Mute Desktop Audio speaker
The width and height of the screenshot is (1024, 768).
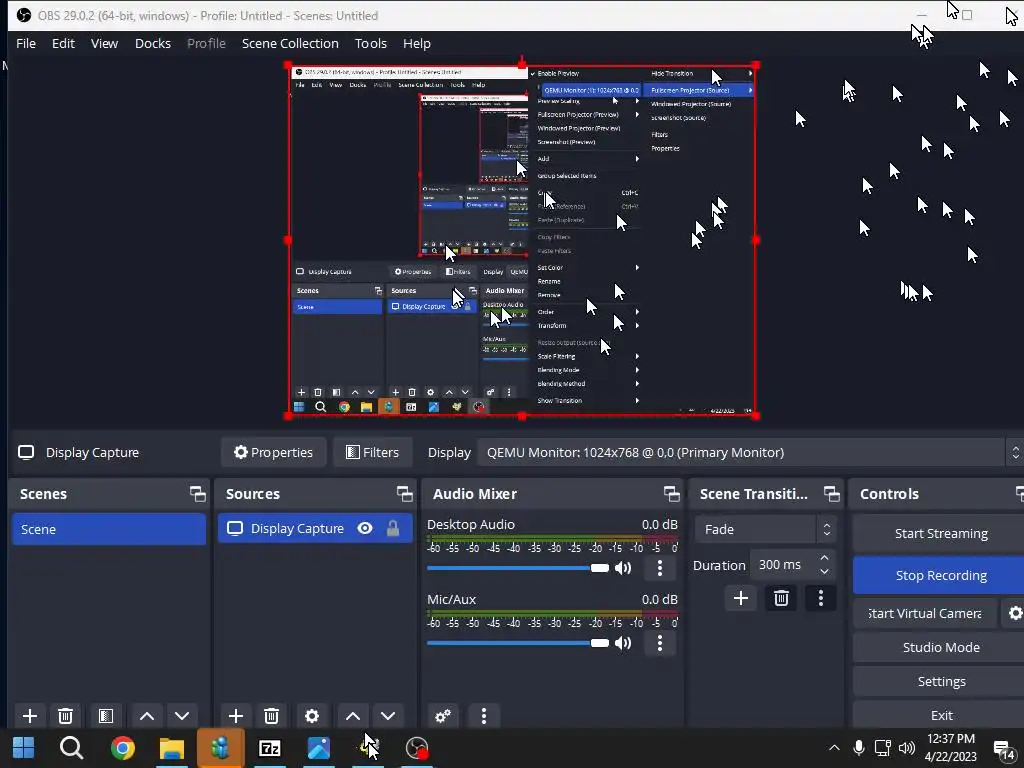click(x=623, y=568)
